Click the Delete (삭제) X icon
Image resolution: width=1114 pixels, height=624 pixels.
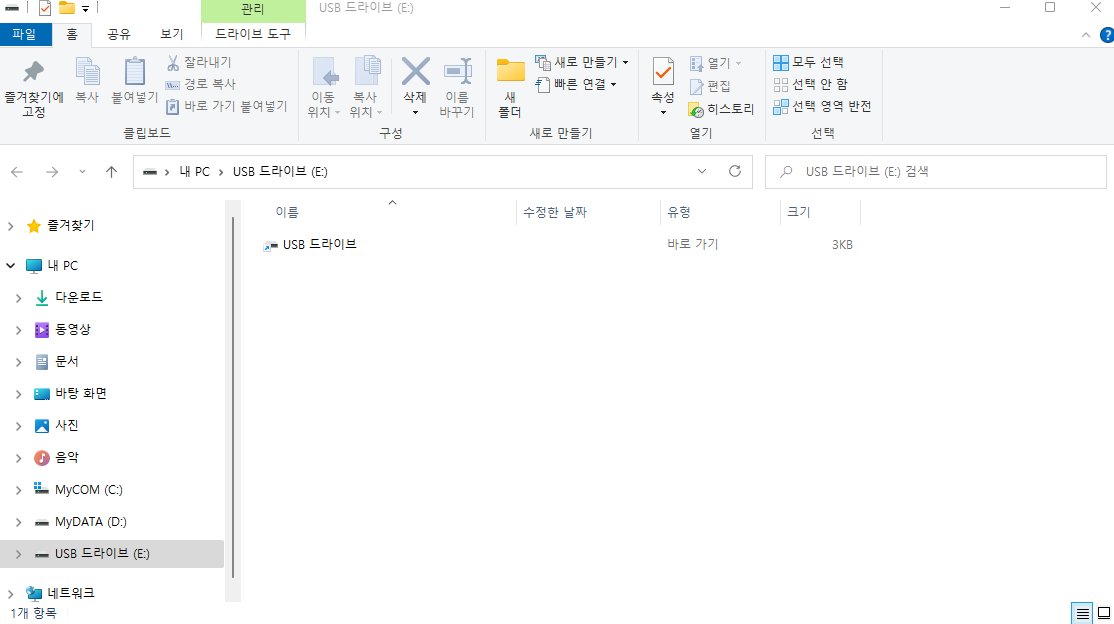point(416,71)
